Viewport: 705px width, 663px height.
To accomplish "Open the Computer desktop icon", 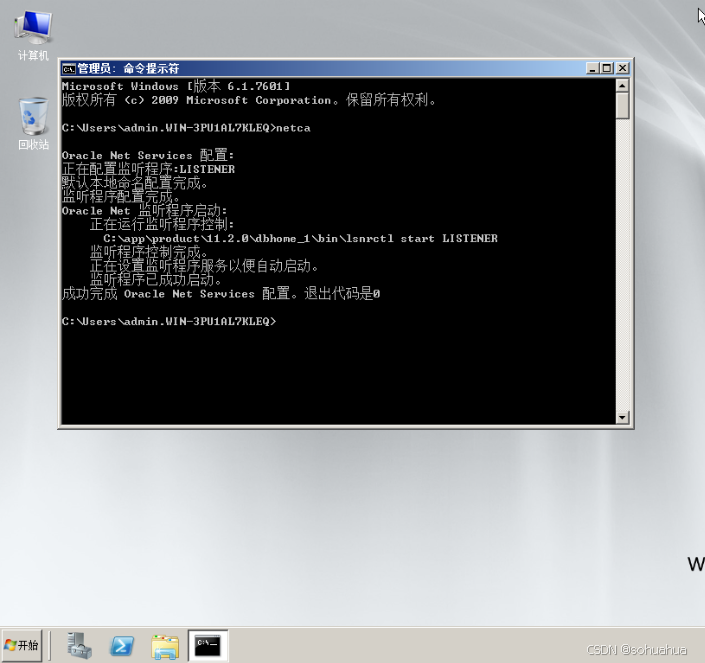I will [x=33, y=35].
